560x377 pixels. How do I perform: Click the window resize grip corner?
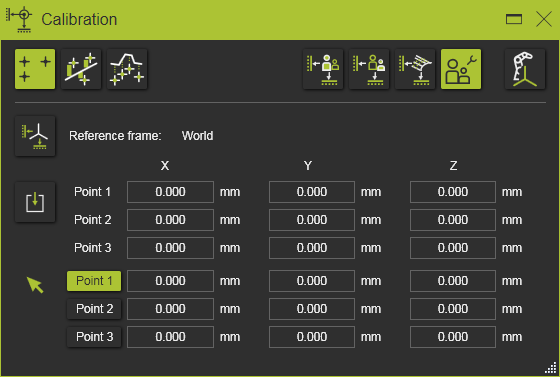[551, 368]
